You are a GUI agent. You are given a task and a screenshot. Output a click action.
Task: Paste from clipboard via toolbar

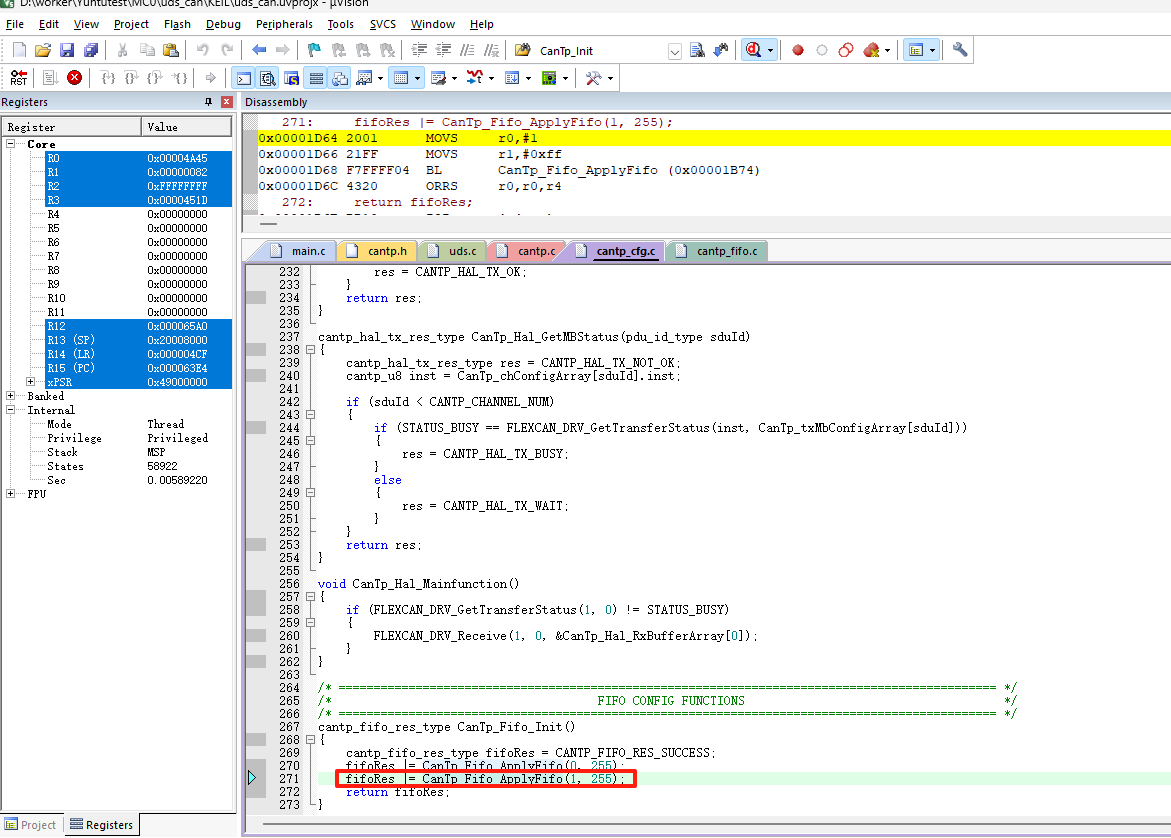[x=171, y=51]
